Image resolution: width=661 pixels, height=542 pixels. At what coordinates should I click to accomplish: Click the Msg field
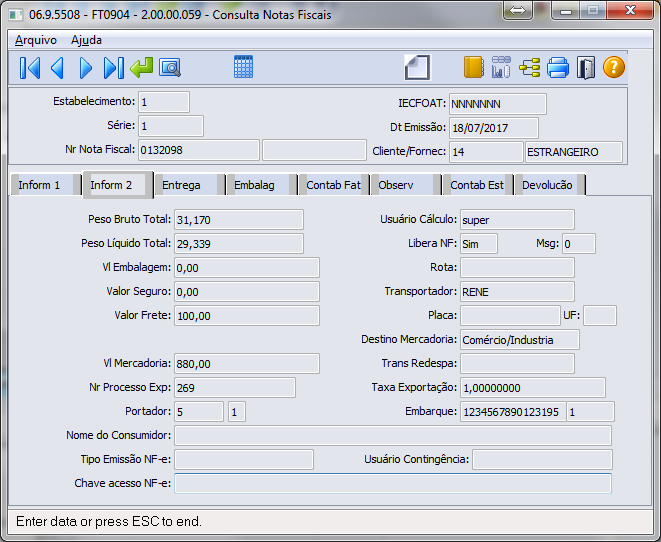(579, 244)
